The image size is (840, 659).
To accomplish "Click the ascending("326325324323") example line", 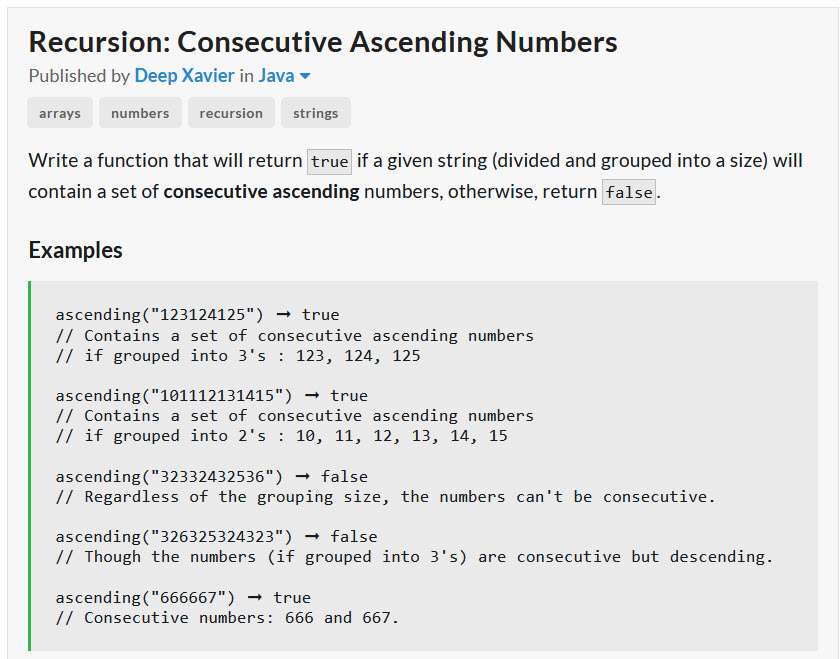I will tap(216, 536).
